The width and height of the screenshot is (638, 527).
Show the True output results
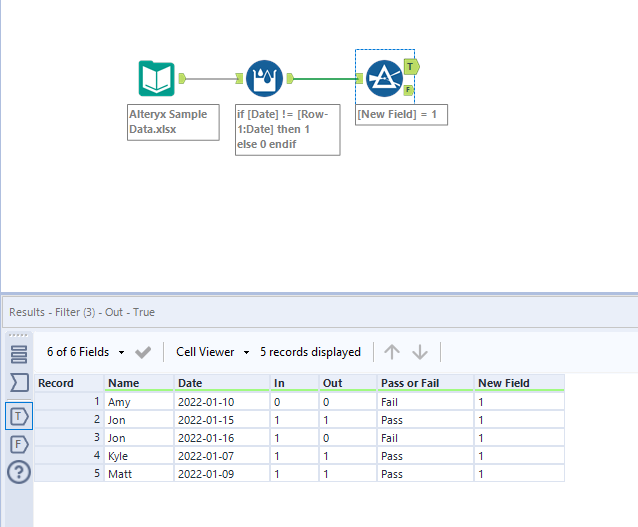point(19,415)
